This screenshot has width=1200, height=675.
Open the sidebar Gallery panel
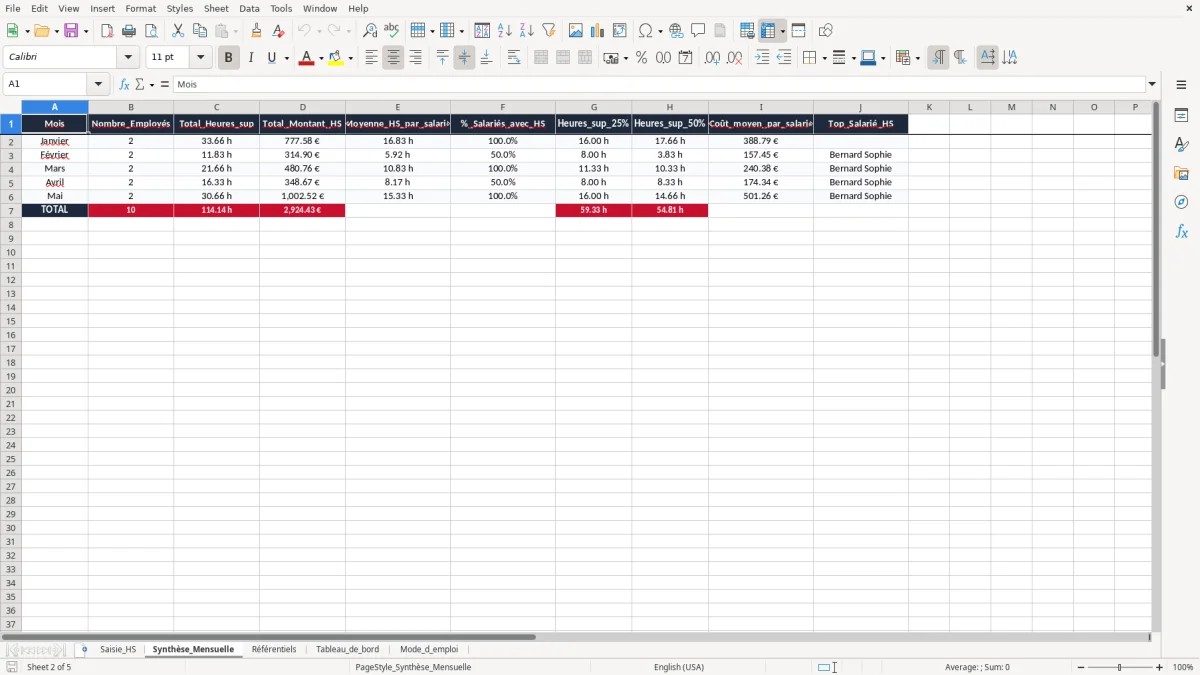click(1181, 173)
